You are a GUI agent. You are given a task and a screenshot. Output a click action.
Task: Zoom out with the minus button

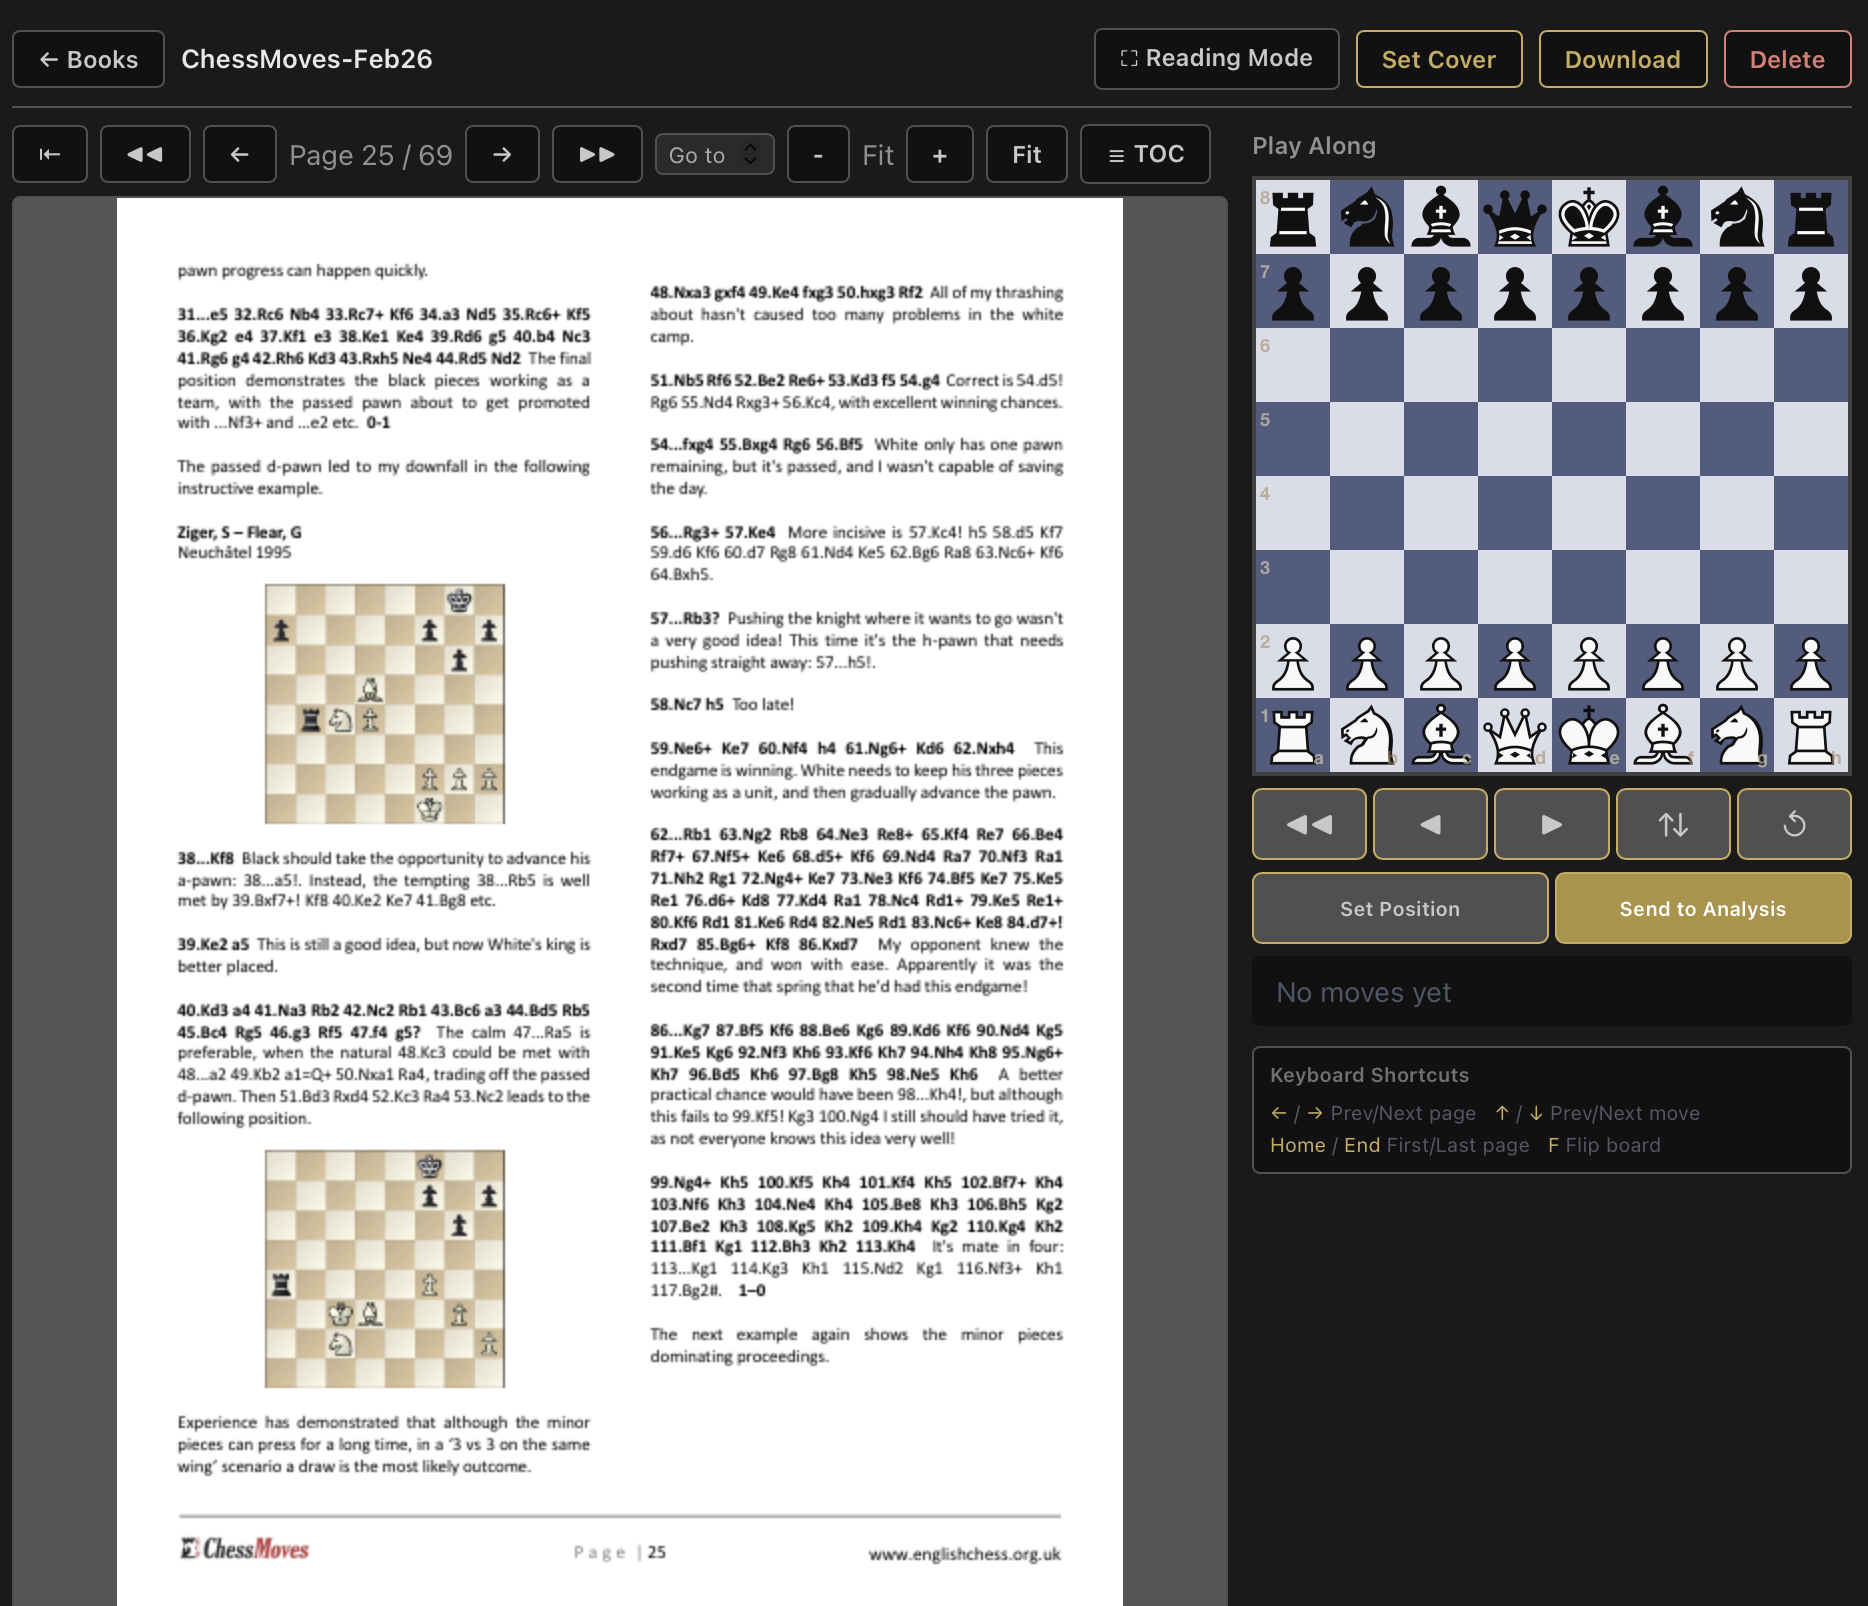[818, 154]
